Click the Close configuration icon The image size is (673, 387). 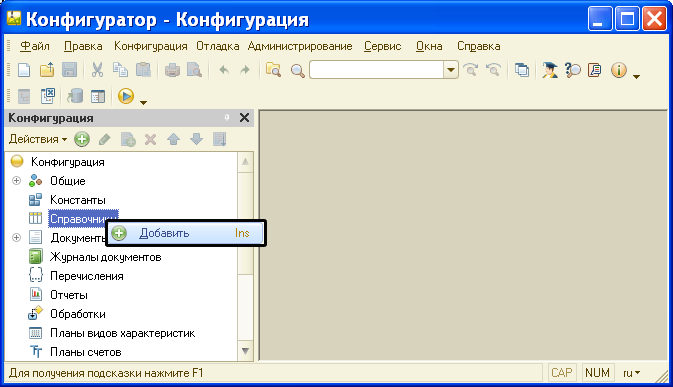tap(48, 96)
